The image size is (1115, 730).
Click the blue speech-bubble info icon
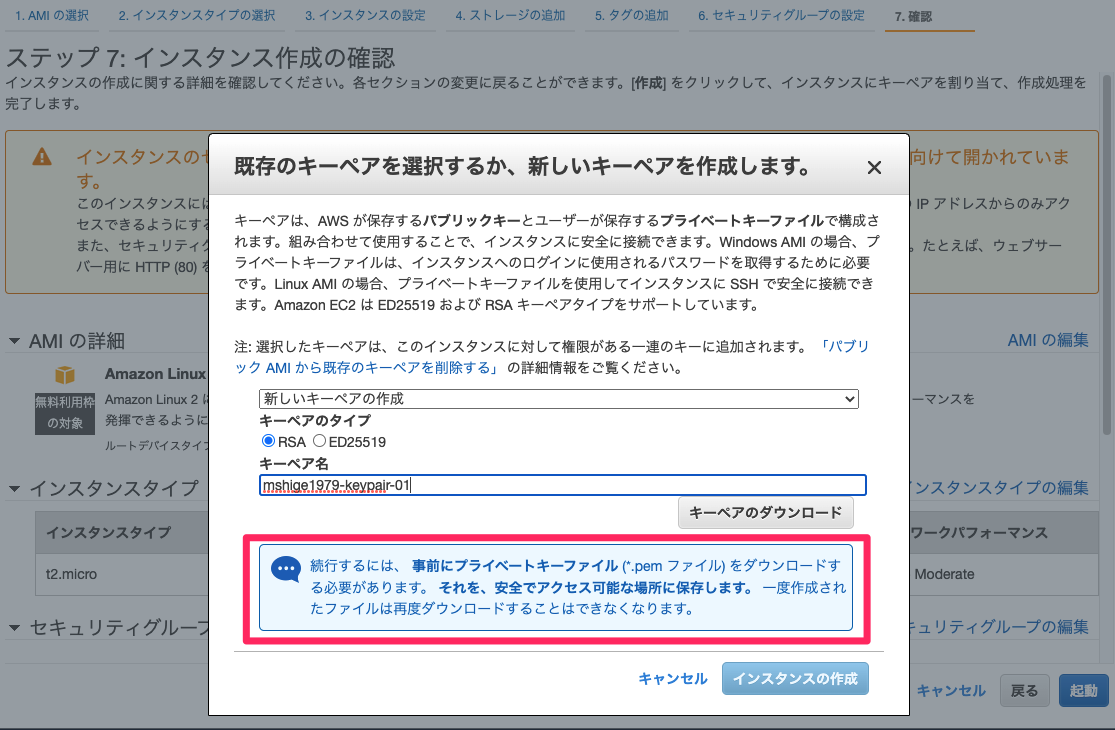[x=287, y=570]
